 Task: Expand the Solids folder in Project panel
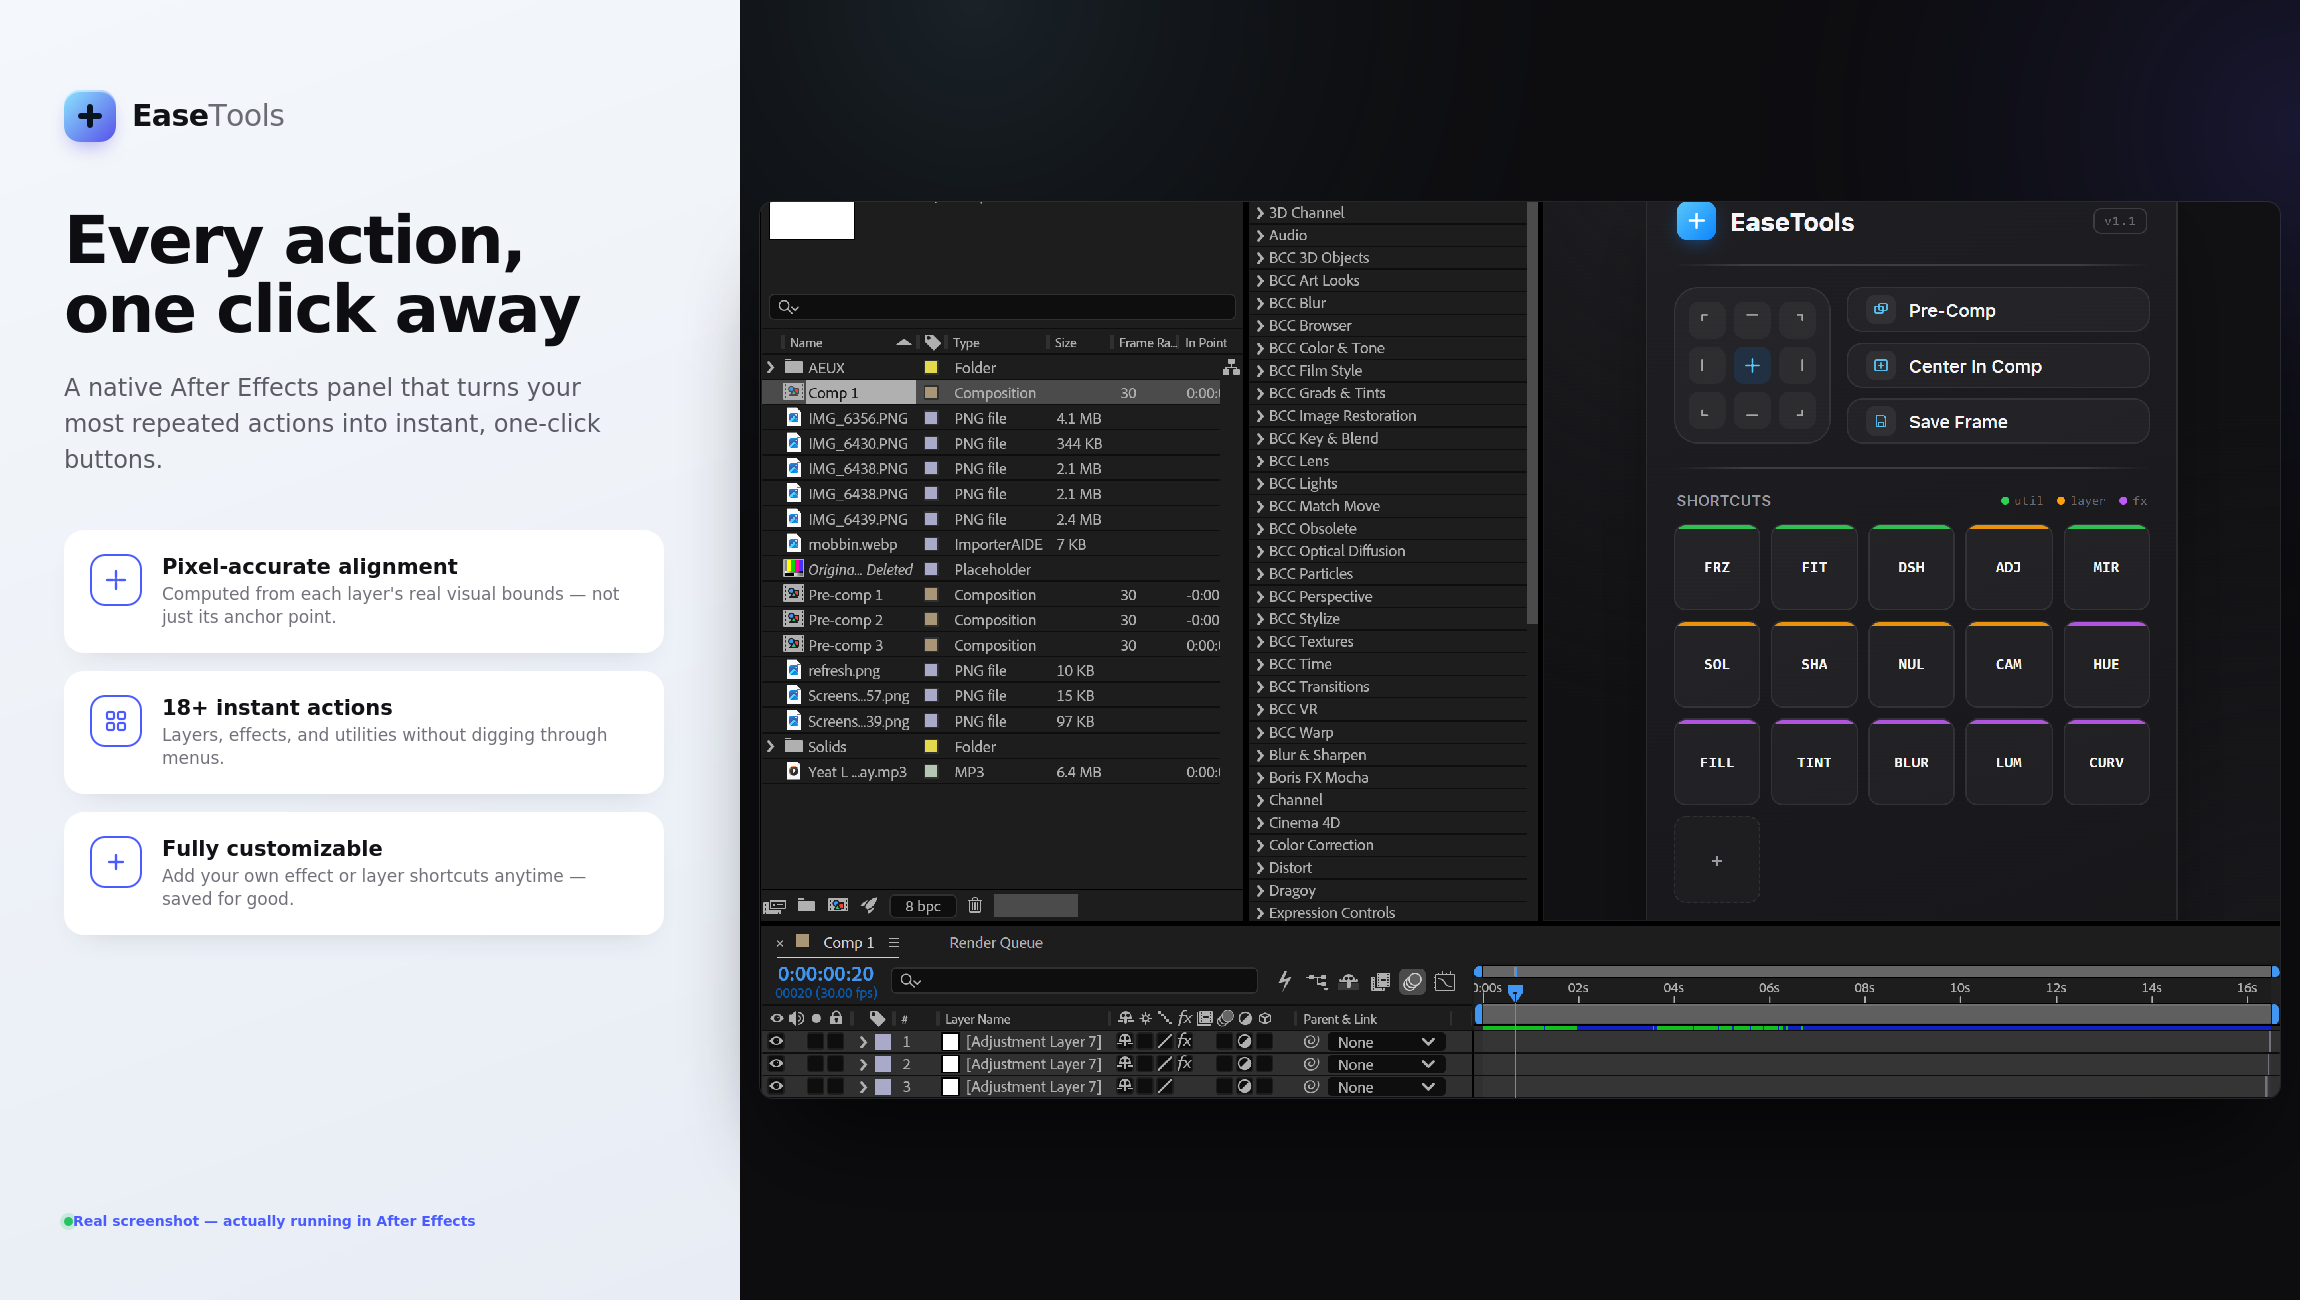coord(770,746)
